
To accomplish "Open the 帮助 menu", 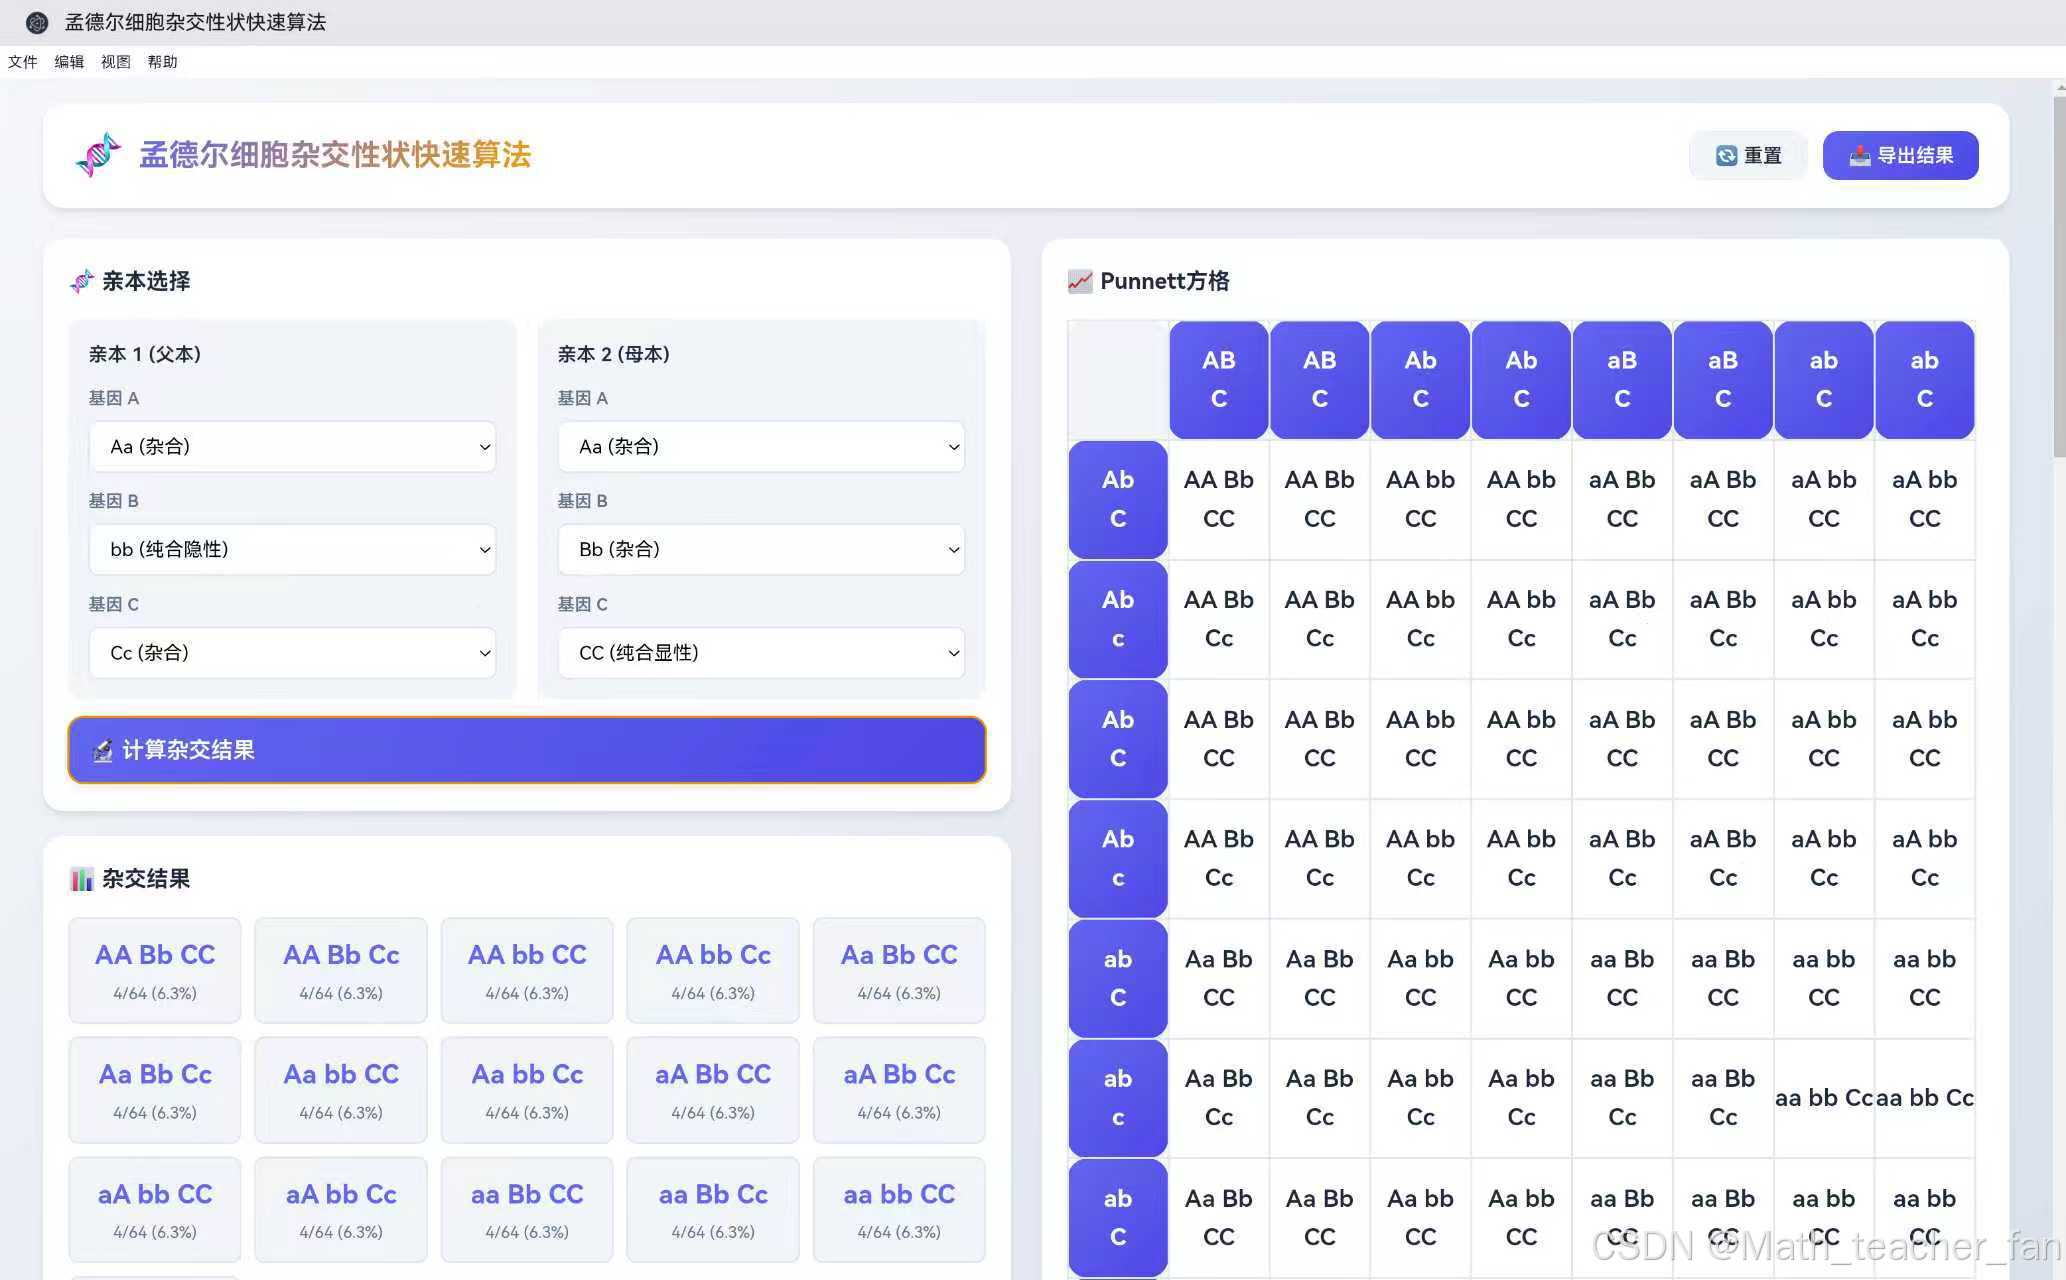I will pyautogui.click(x=162, y=62).
